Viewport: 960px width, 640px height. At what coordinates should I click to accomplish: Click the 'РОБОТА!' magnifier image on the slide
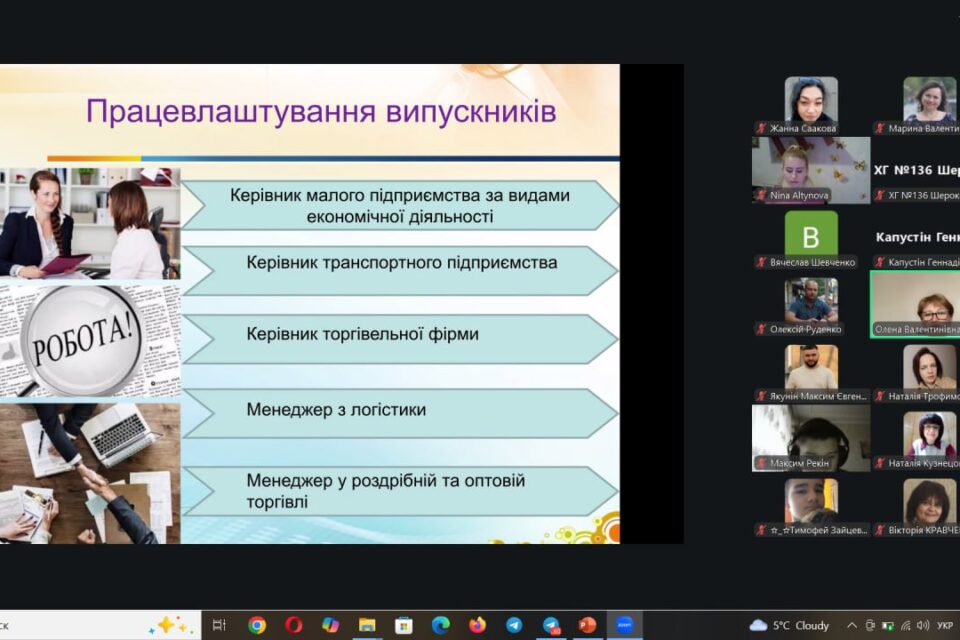pyautogui.click(x=90, y=339)
